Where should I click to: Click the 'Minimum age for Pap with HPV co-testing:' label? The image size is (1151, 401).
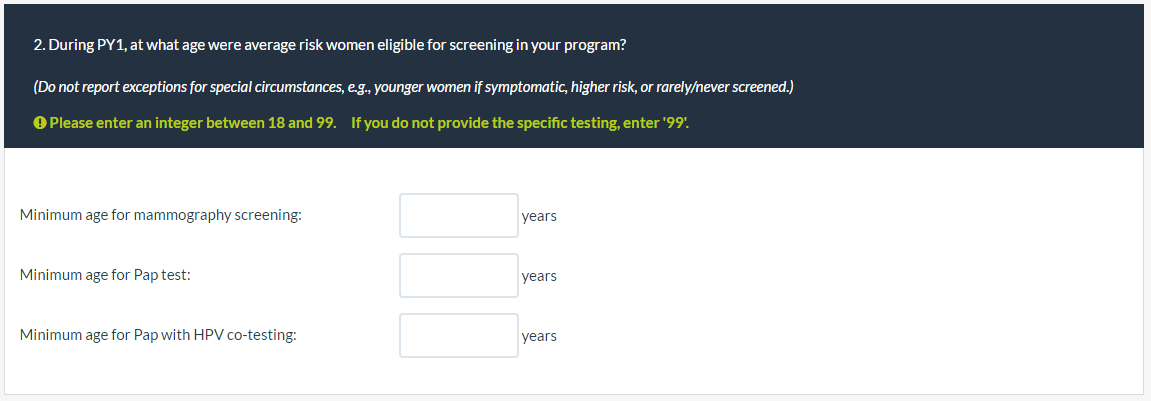pos(158,335)
